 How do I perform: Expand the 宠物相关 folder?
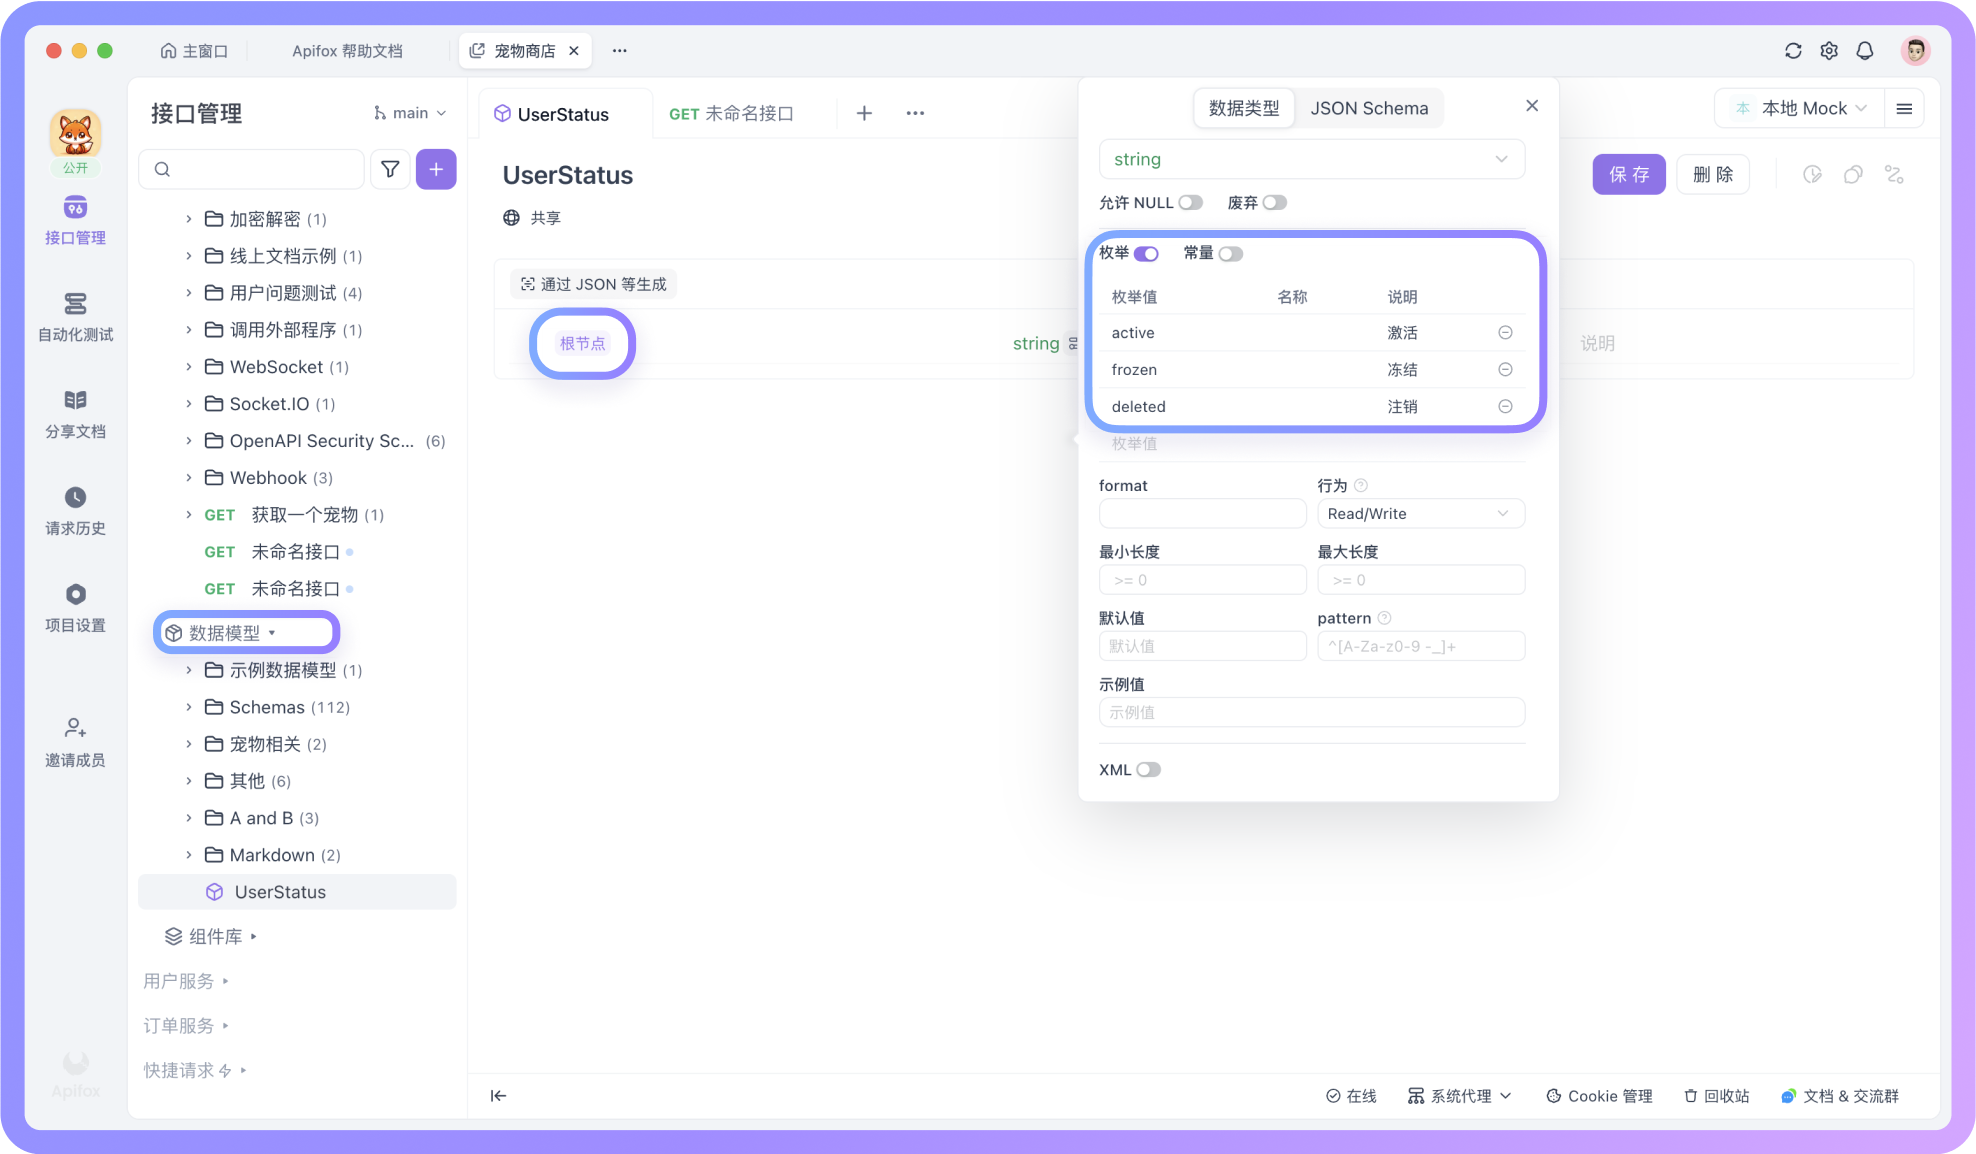tap(188, 744)
